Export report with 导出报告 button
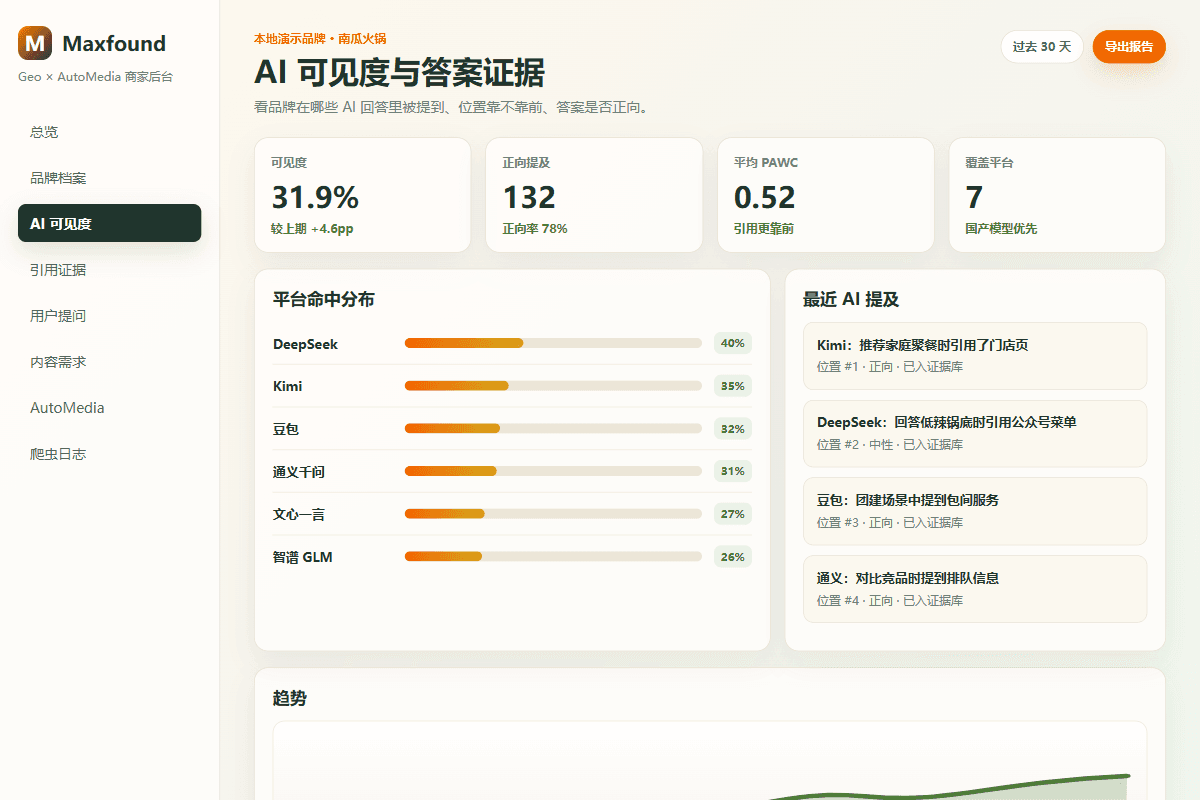Viewport: 1200px width, 800px height. click(x=1129, y=46)
